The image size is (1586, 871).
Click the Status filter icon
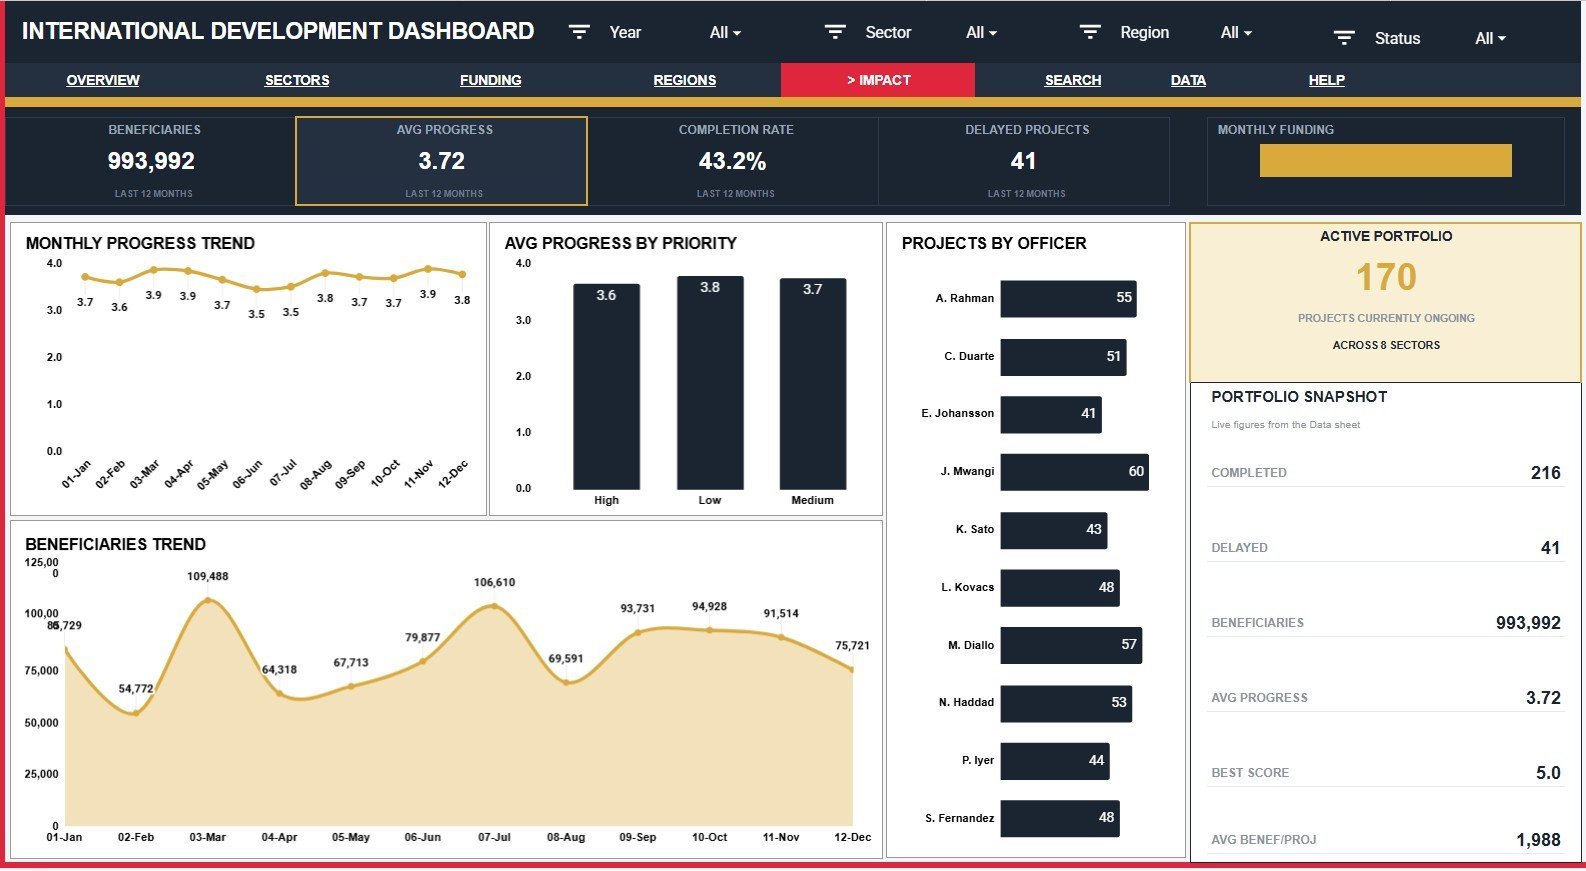click(1344, 38)
